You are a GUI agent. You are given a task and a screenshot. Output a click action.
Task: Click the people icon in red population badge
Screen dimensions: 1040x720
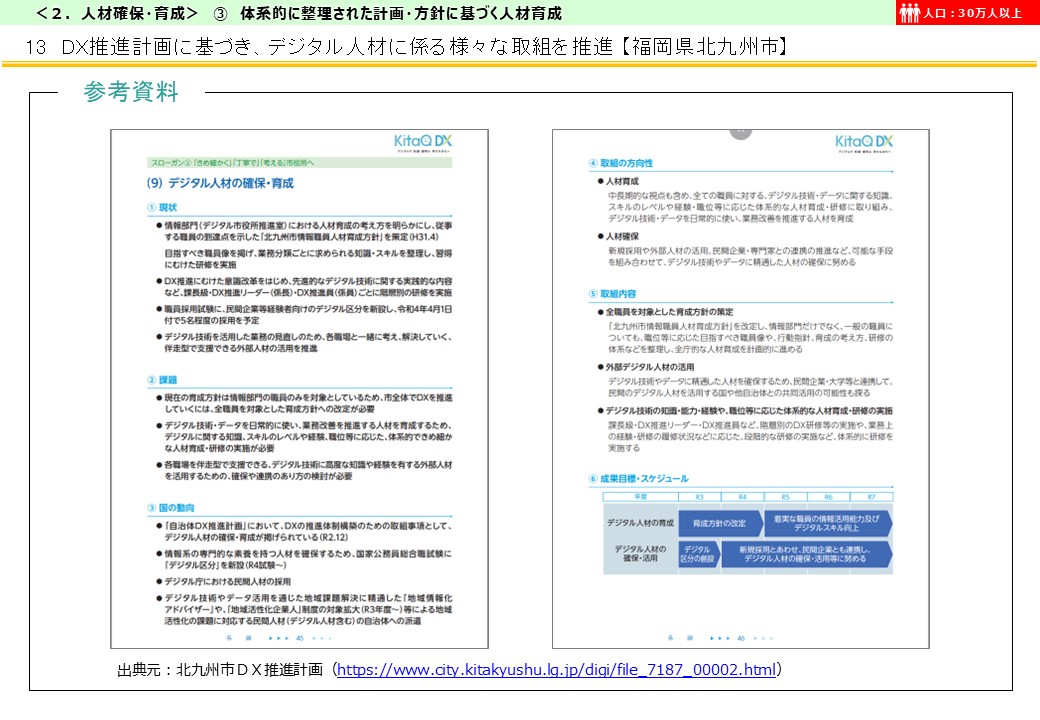909,13
